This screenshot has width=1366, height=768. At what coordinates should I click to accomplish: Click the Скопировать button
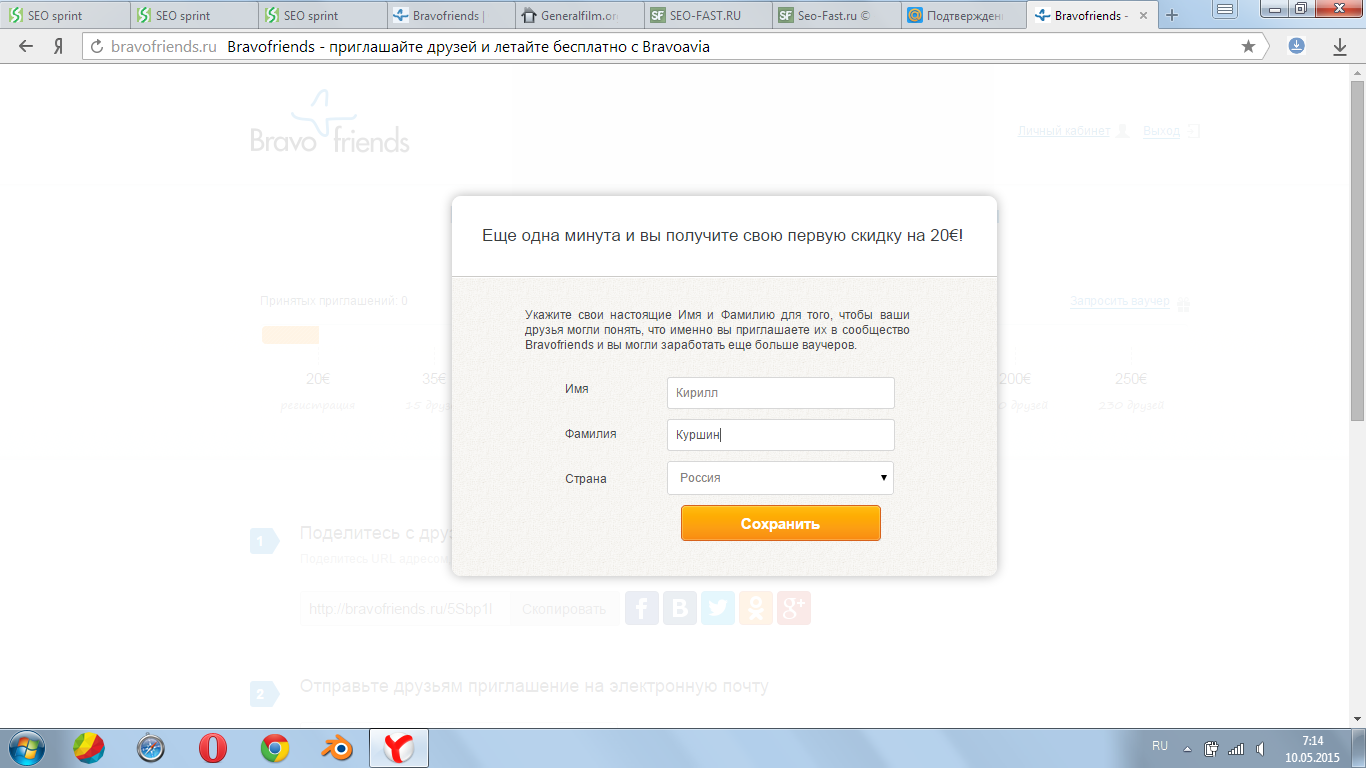click(x=564, y=609)
